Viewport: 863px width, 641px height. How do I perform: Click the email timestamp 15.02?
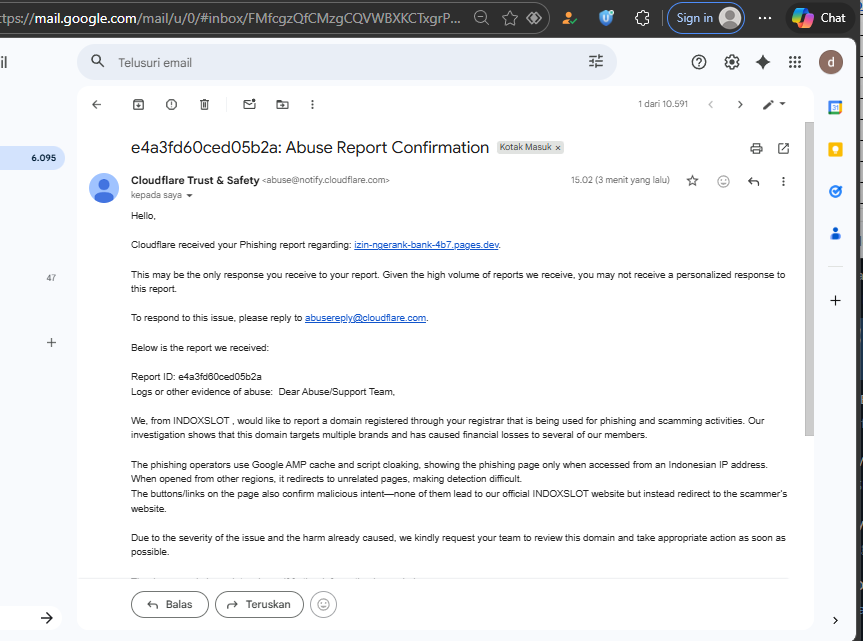620,180
